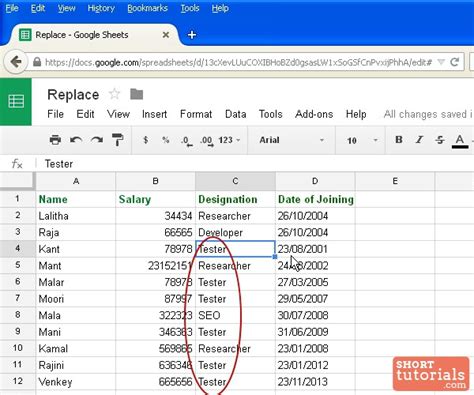Select column D header

315,181
